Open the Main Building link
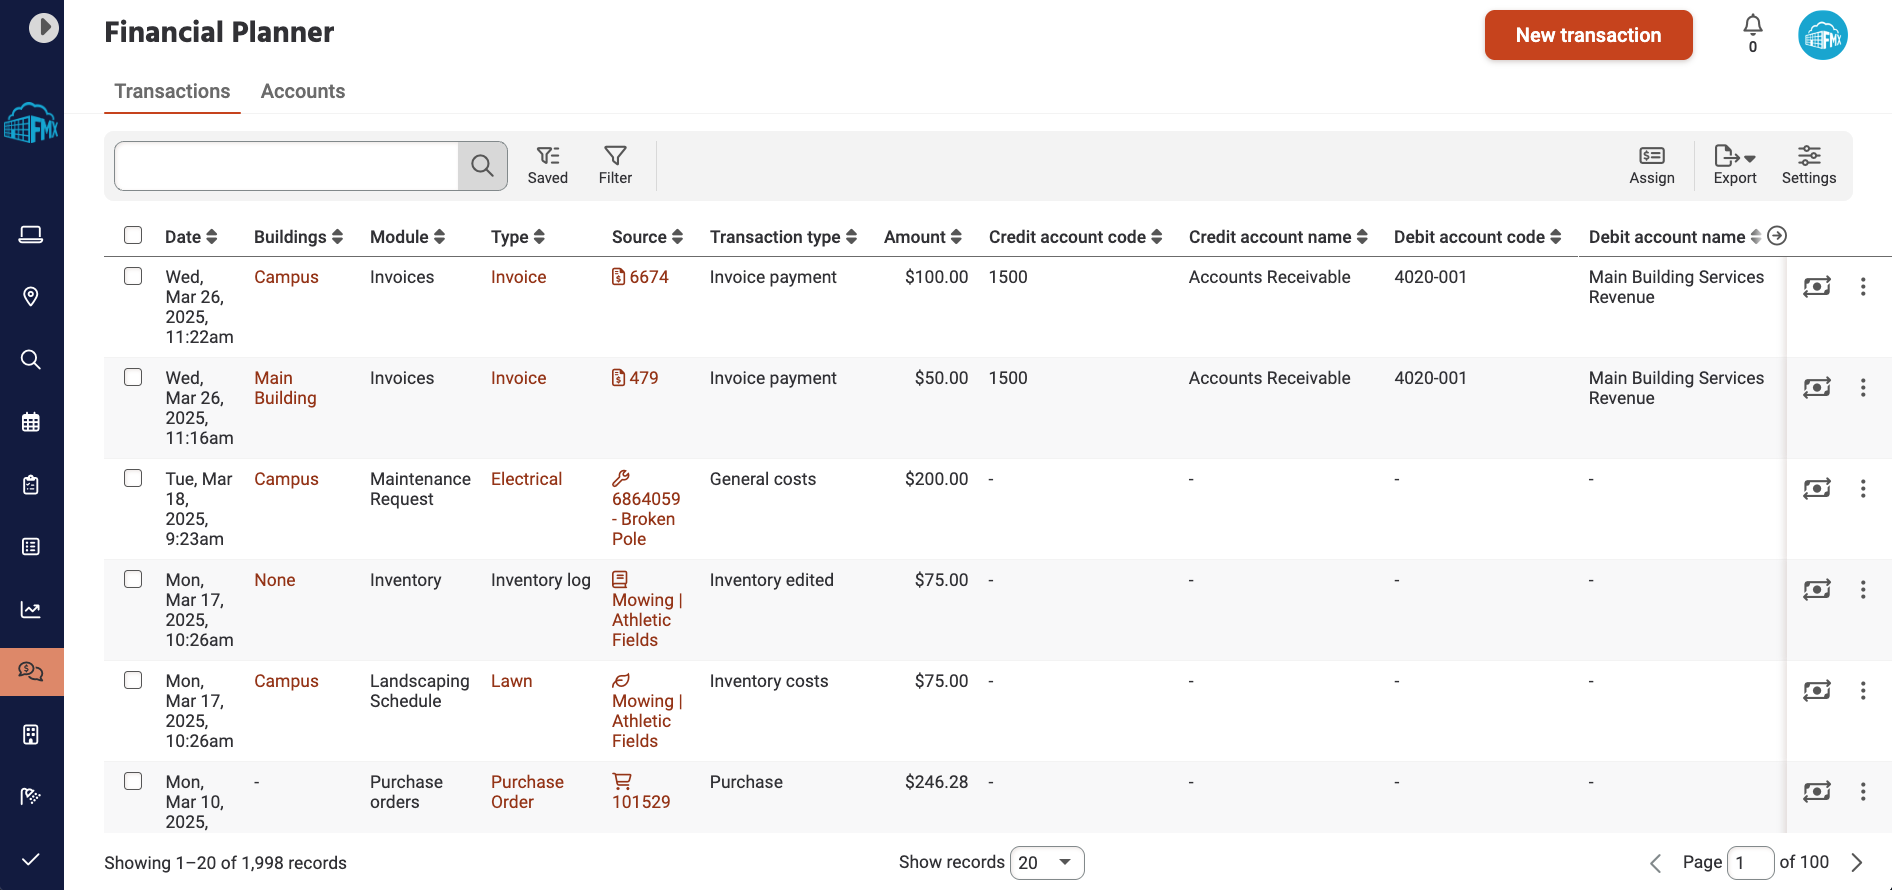The image size is (1892, 890). (x=285, y=388)
